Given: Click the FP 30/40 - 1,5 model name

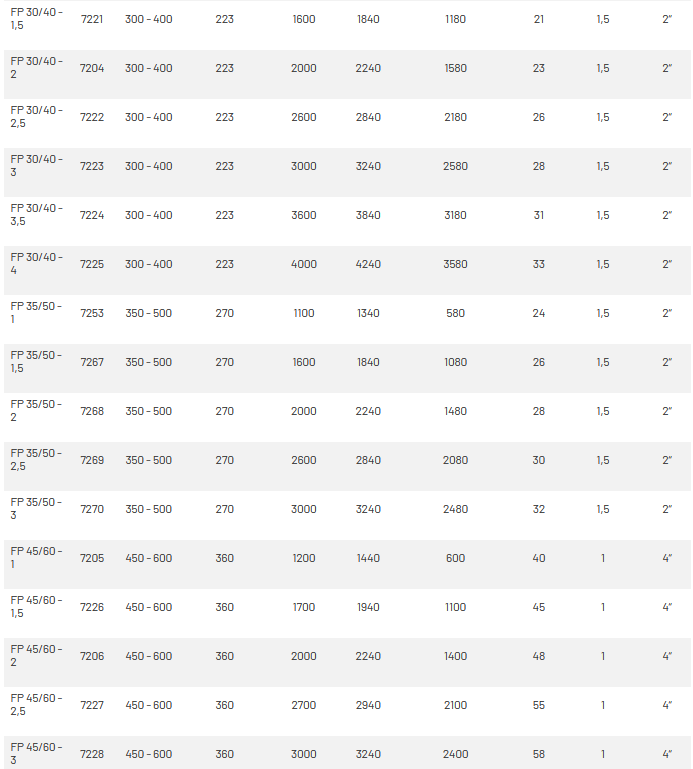Looking at the screenshot, I should point(36,19).
